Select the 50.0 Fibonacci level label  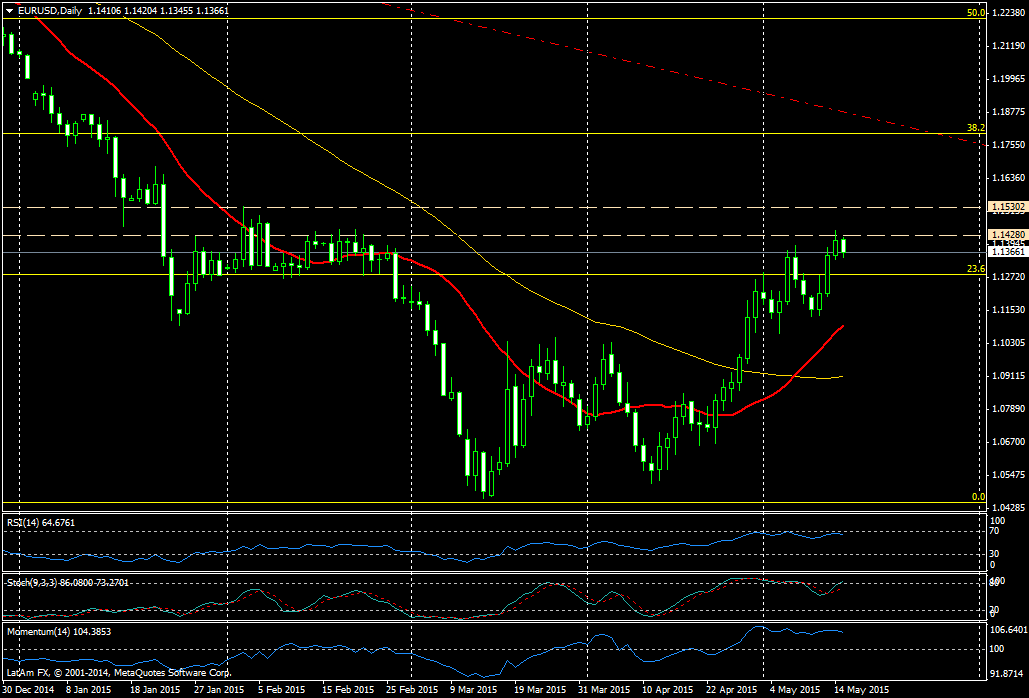(x=976, y=13)
